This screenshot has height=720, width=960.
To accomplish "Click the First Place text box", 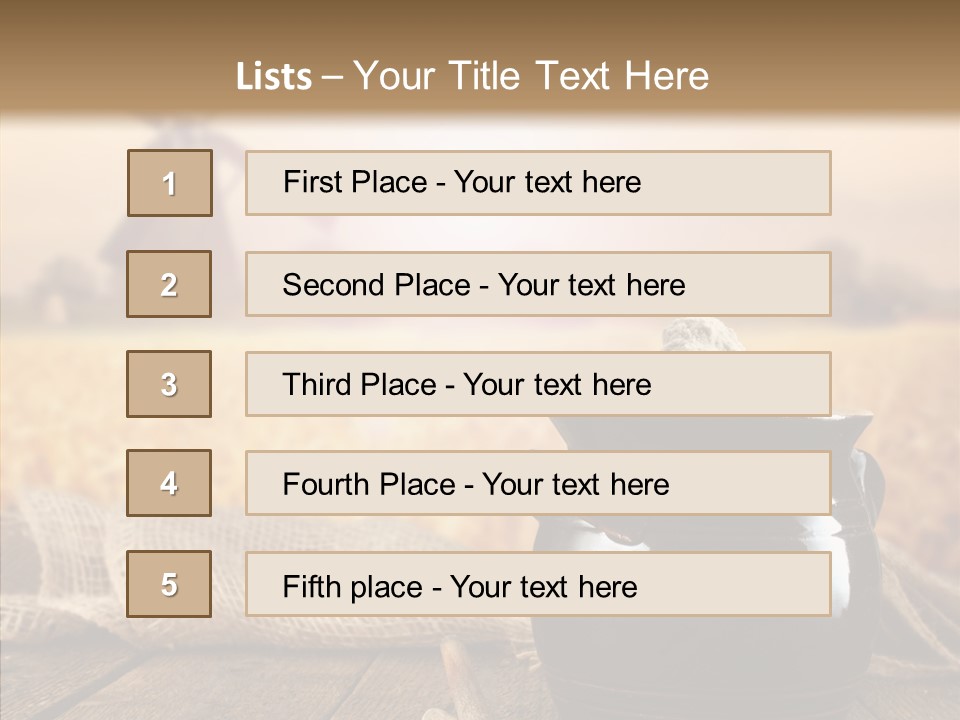I will [x=538, y=183].
